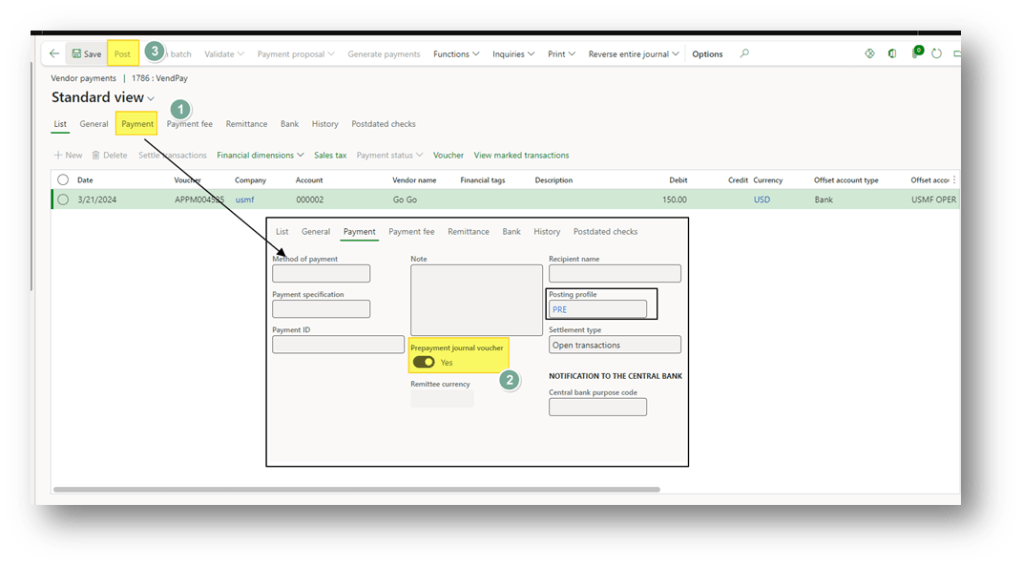Screen dimensions: 1023x567
Task: Click the Posting profile field
Action: tap(597, 310)
